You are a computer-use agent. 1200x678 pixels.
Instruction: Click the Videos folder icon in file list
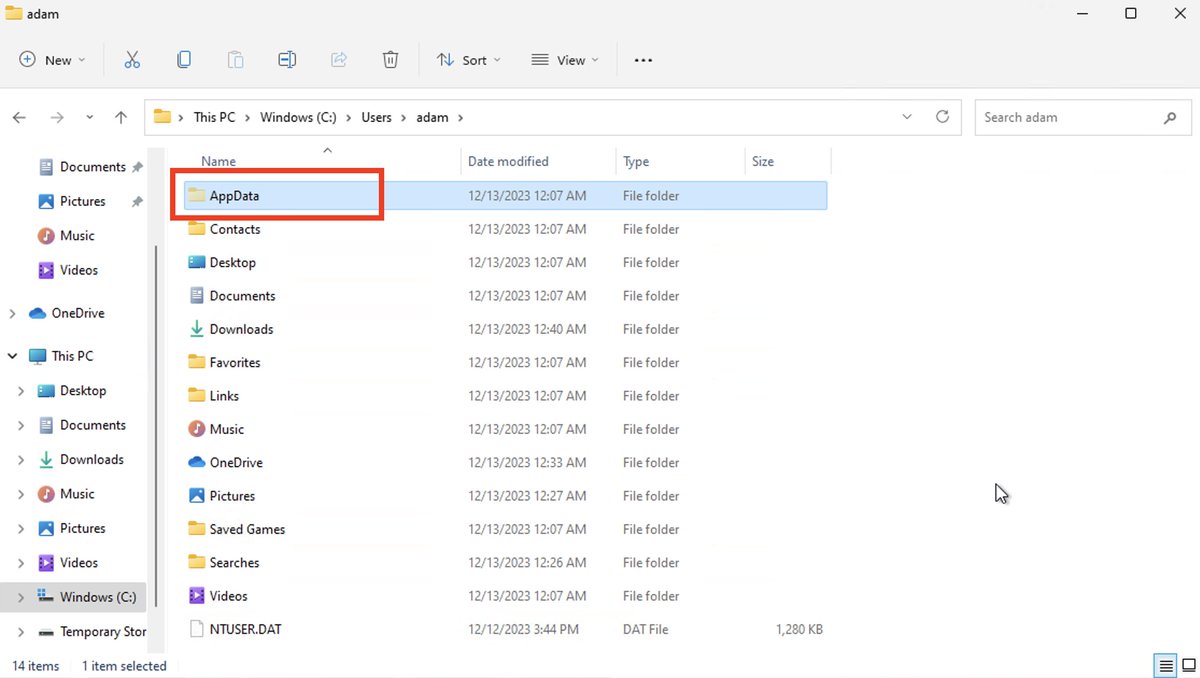tap(197, 596)
